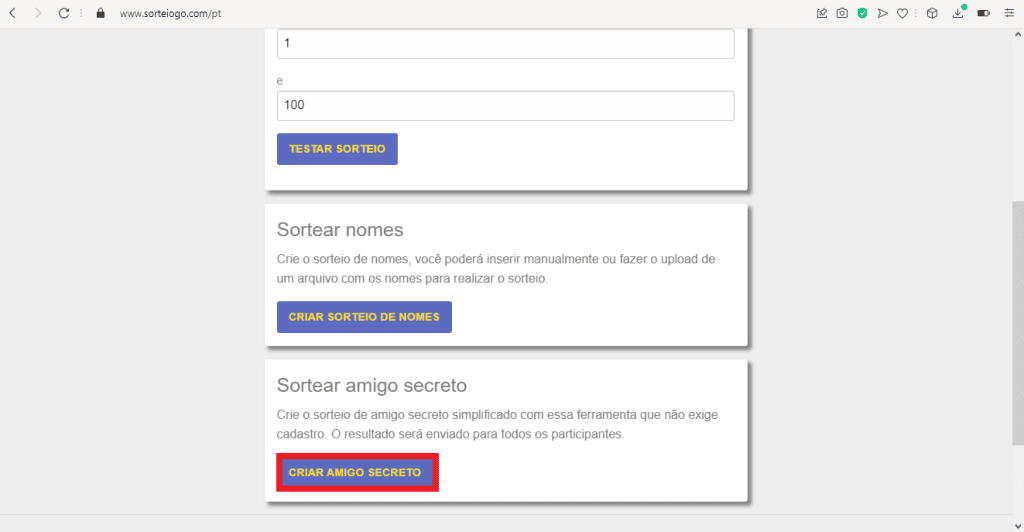Open the extensions cube icon
The width and height of the screenshot is (1024, 532).
click(931, 13)
